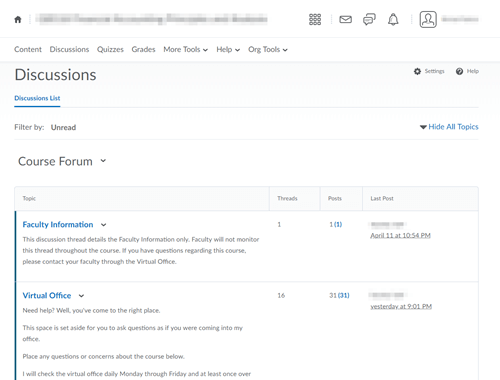Click the Threads column header
The image size is (500, 380).
pos(287,198)
